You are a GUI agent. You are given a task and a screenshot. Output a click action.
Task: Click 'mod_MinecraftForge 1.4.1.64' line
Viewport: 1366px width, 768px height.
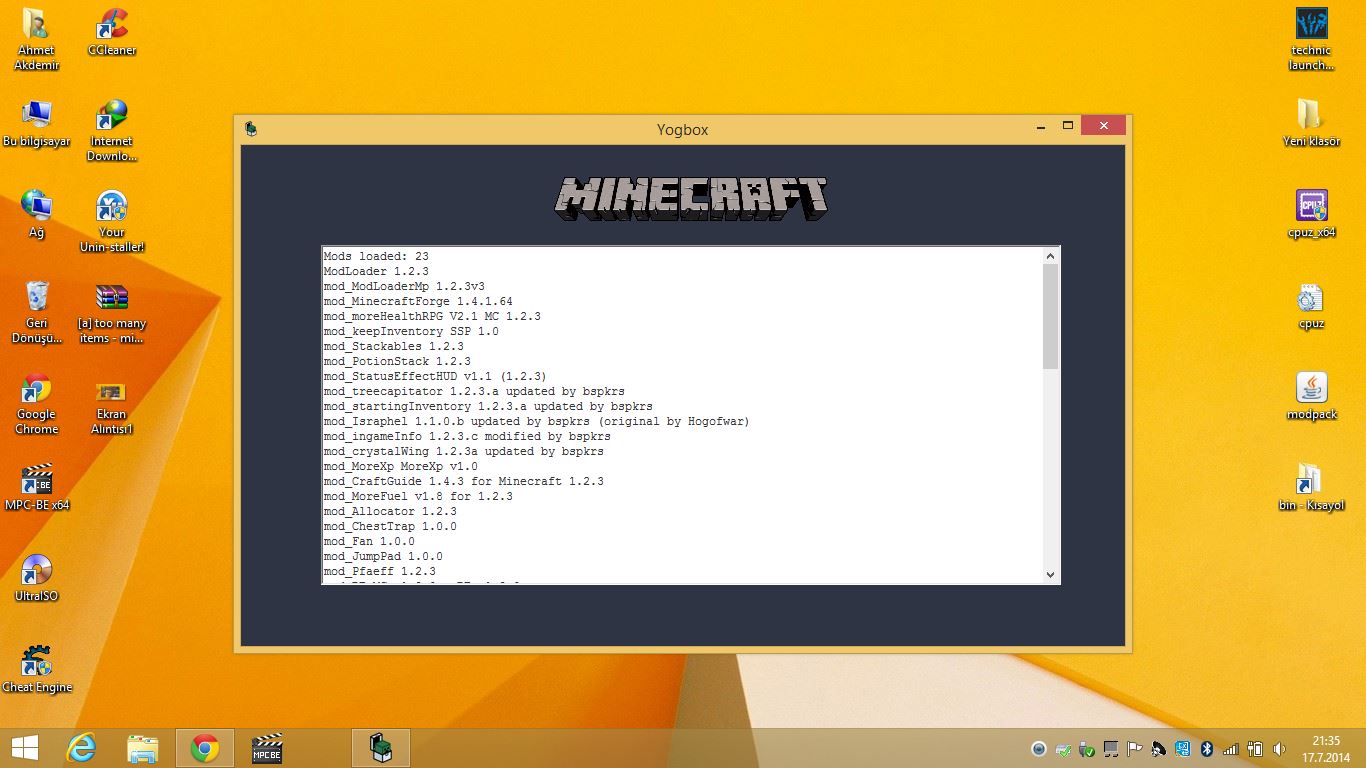click(418, 301)
